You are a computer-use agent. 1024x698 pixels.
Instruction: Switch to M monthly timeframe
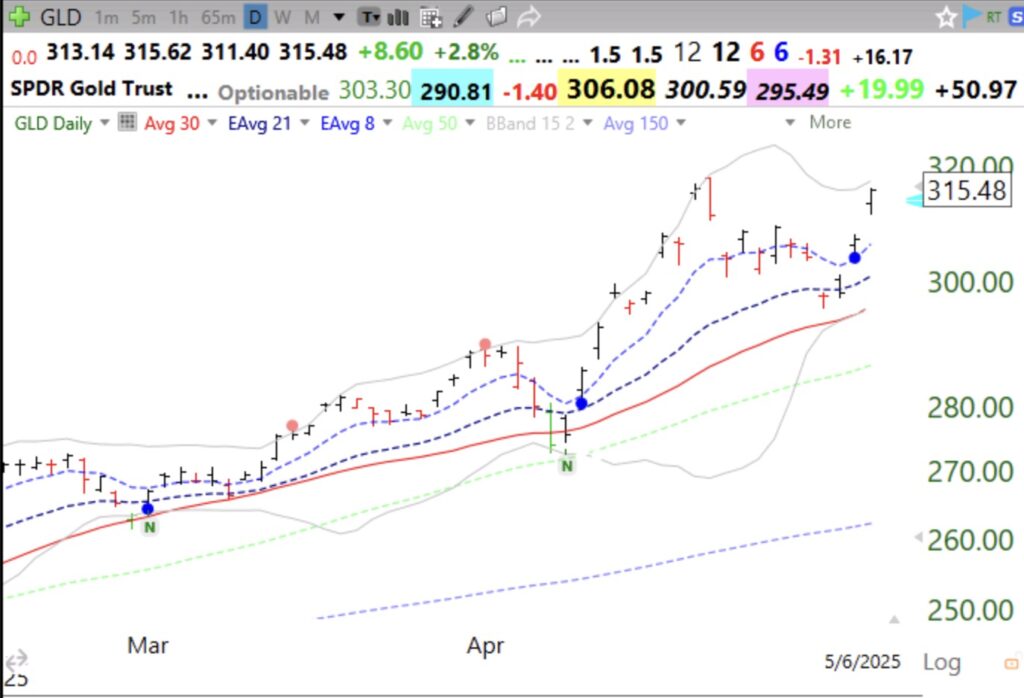point(312,17)
